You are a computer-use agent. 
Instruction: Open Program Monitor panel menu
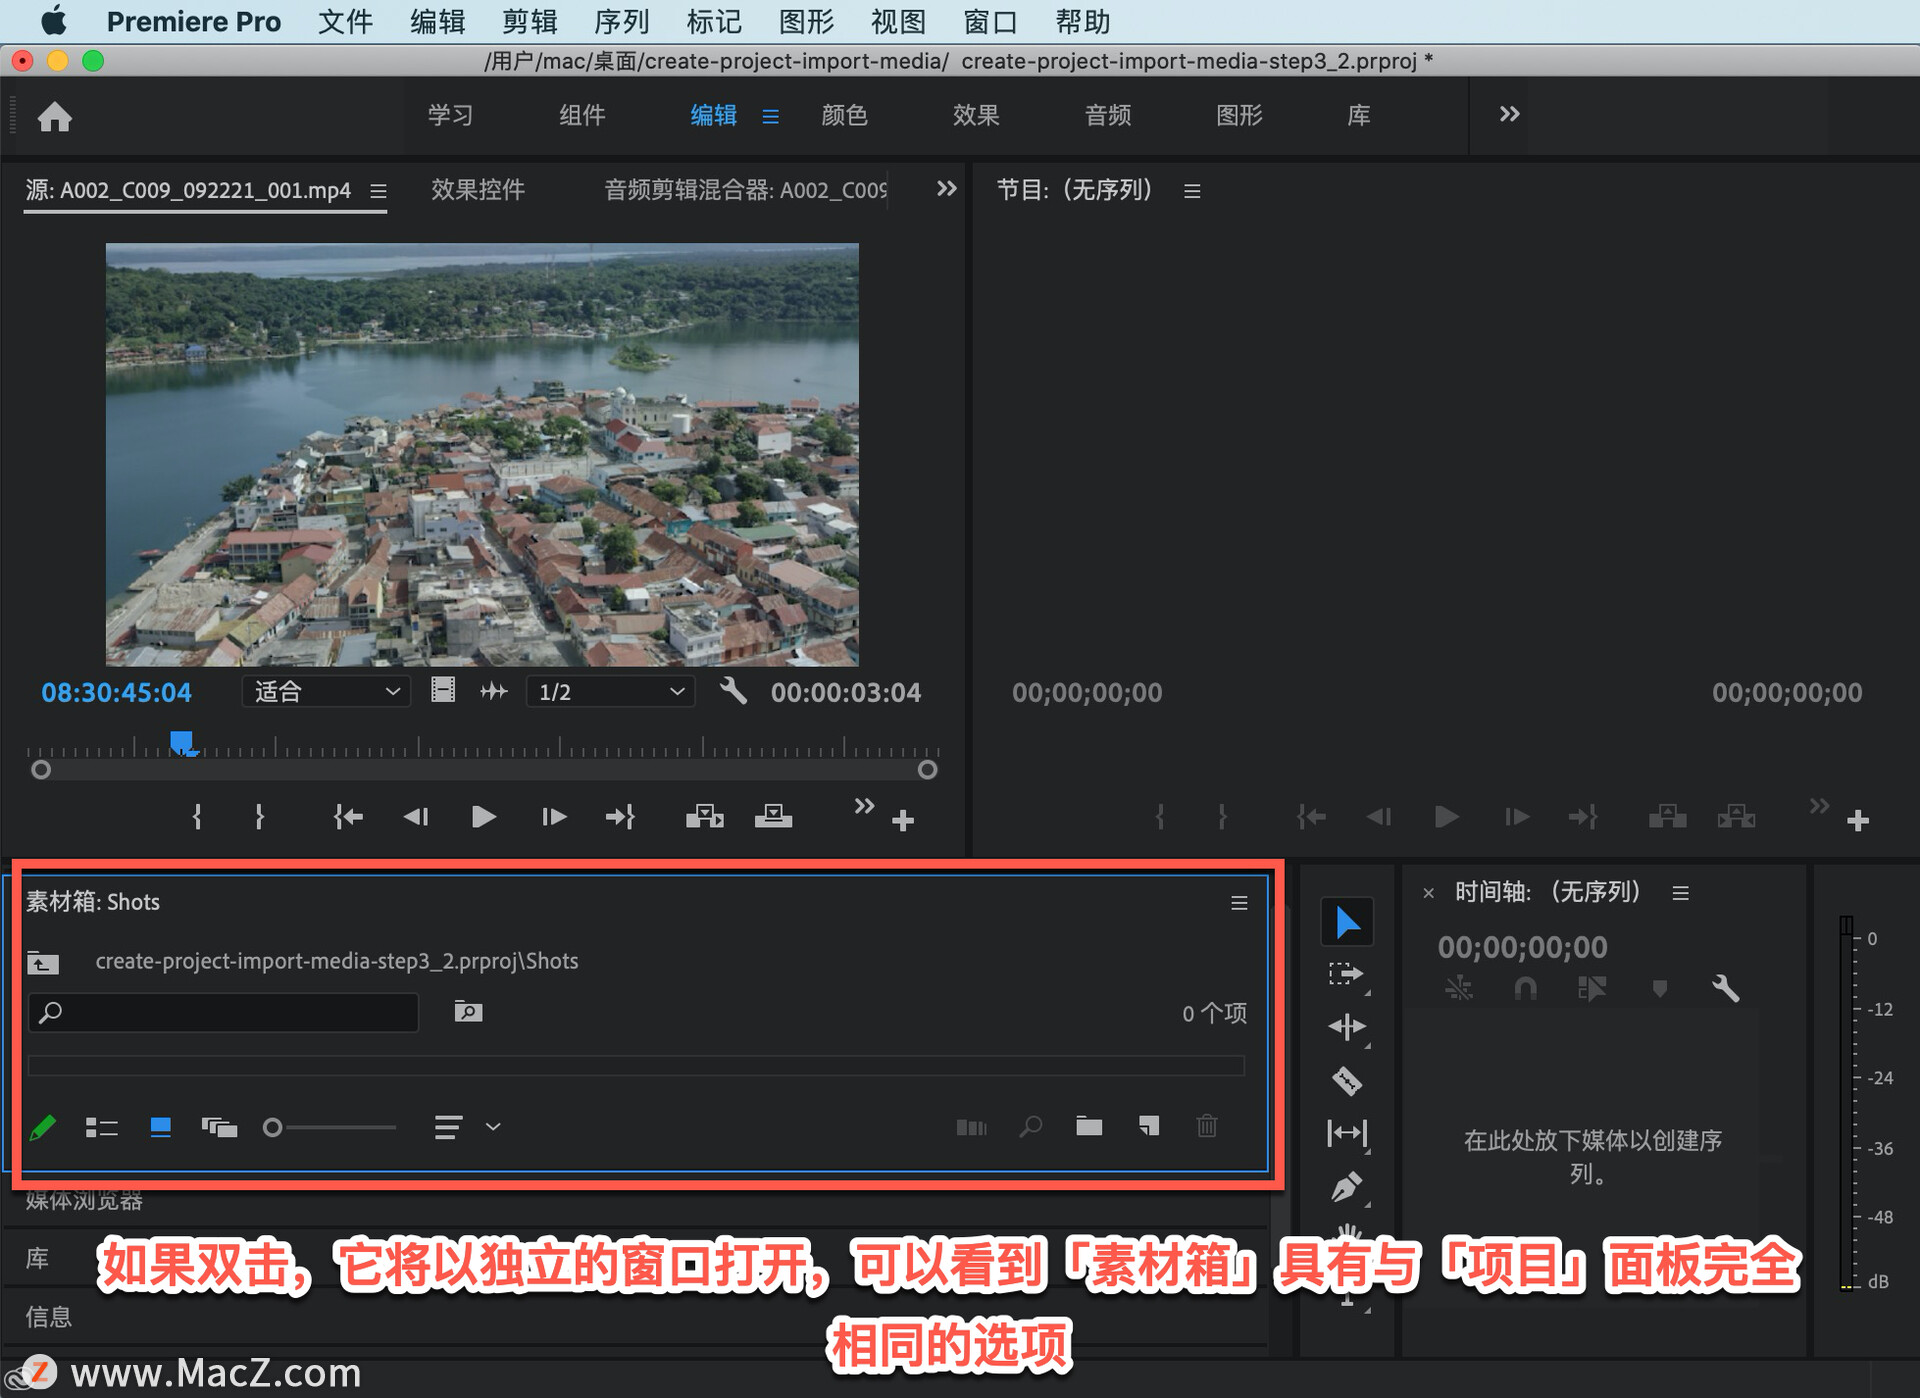click(x=1192, y=190)
